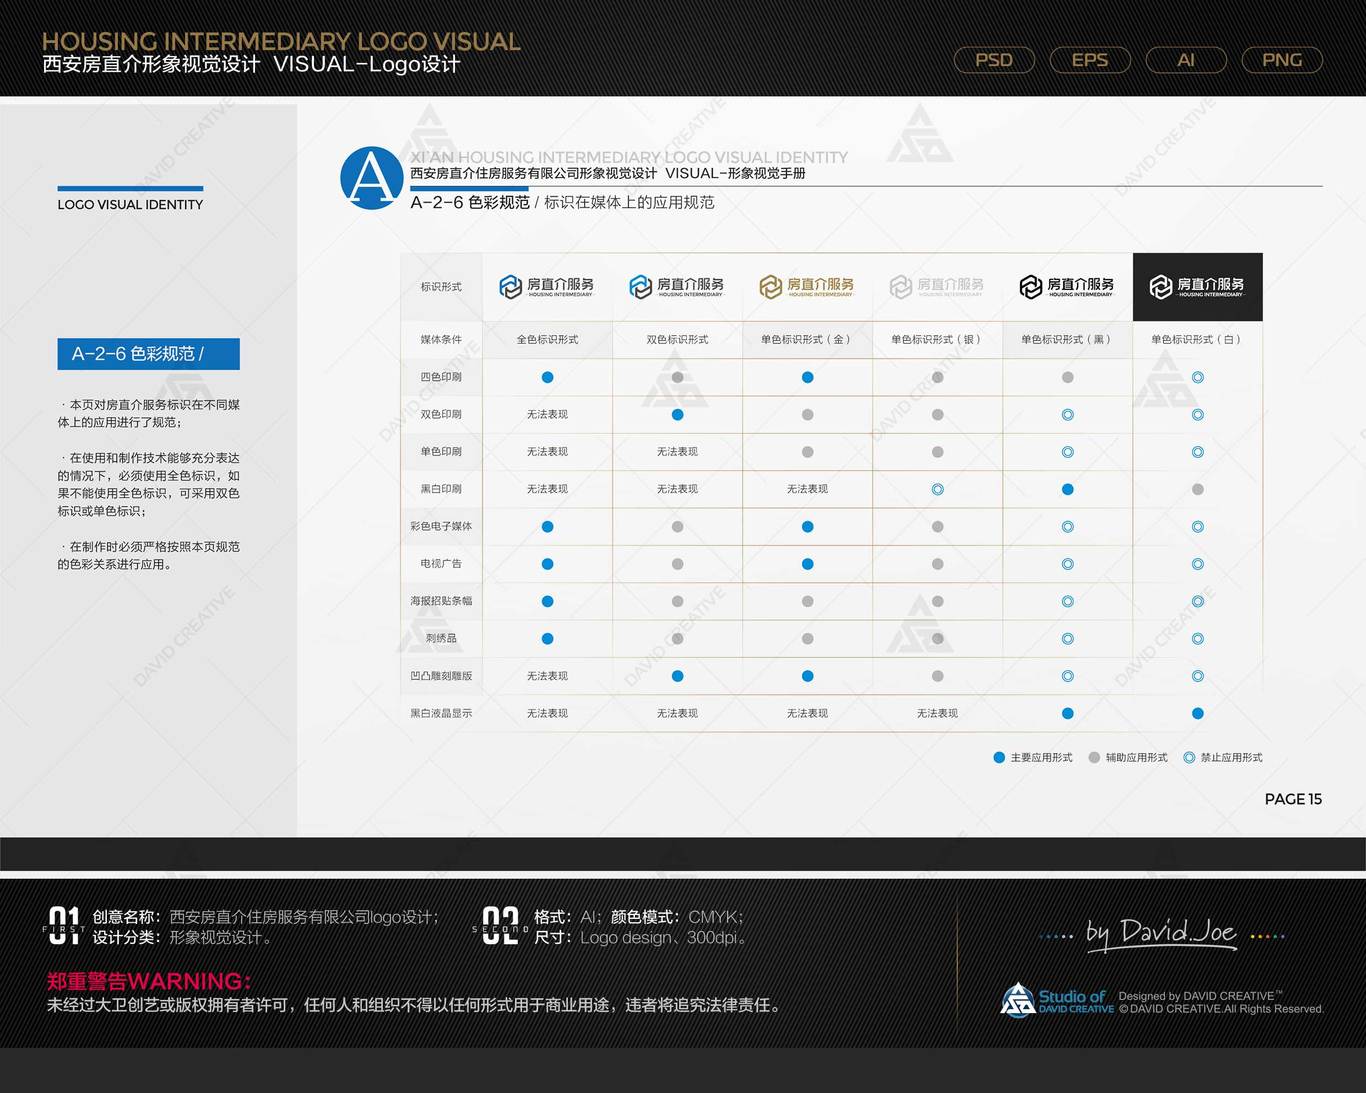Click the 媒体条件 header cell
Viewport: 1366px width, 1093px height.
pos(441,339)
